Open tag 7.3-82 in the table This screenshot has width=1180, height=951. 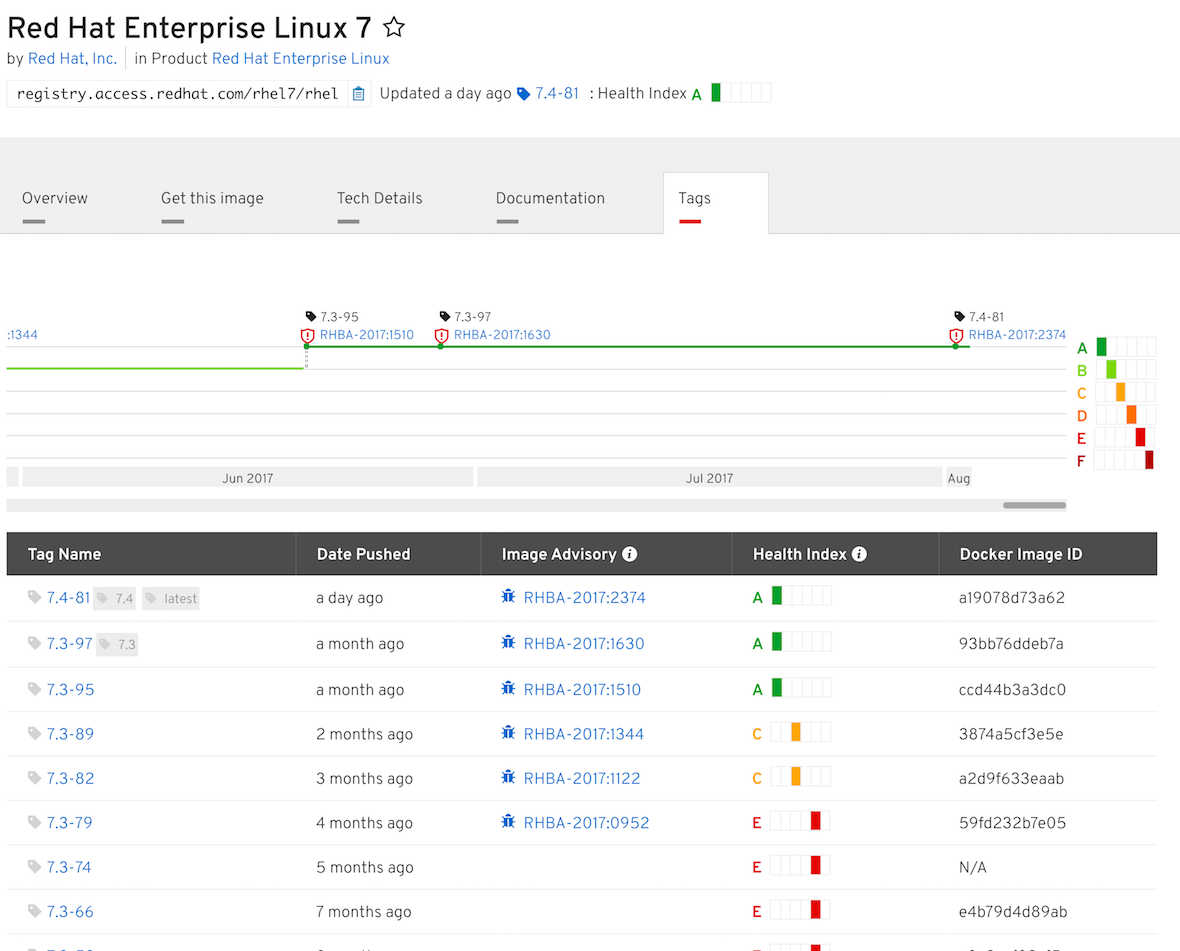pos(70,779)
